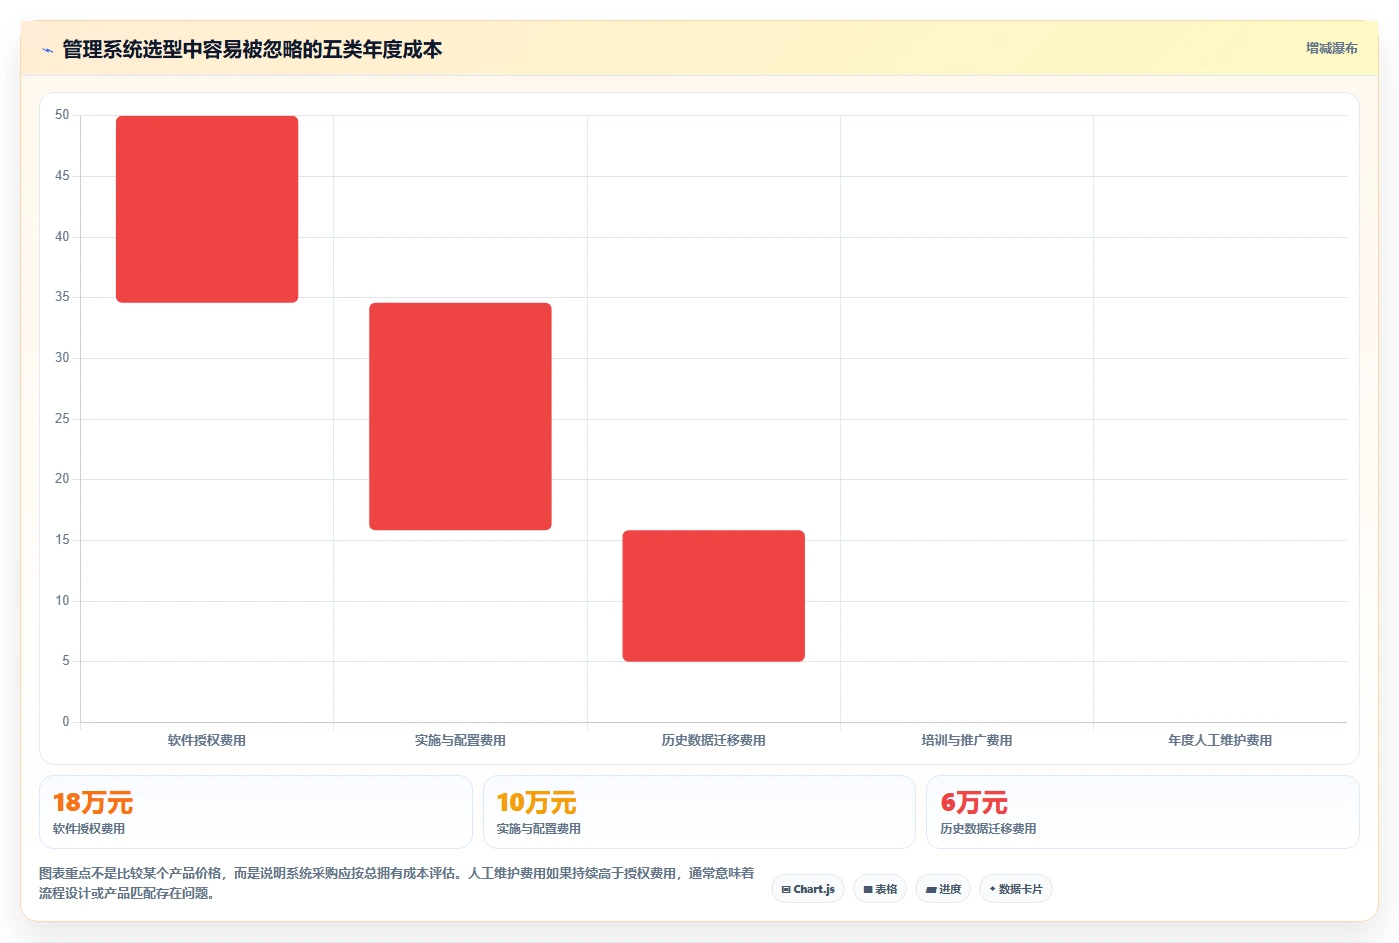Click y-axis value 35
This screenshot has height=943, width=1399.
click(62, 297)
